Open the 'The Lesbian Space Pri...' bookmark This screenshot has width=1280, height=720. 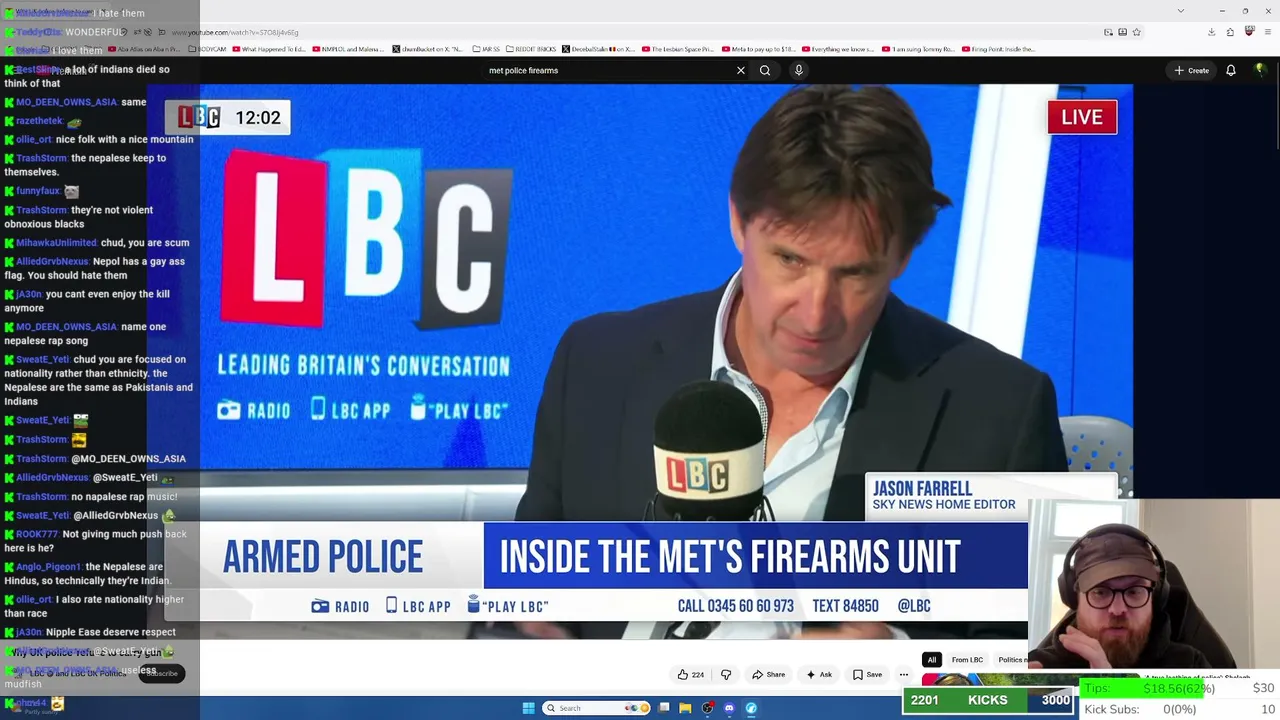678,49
